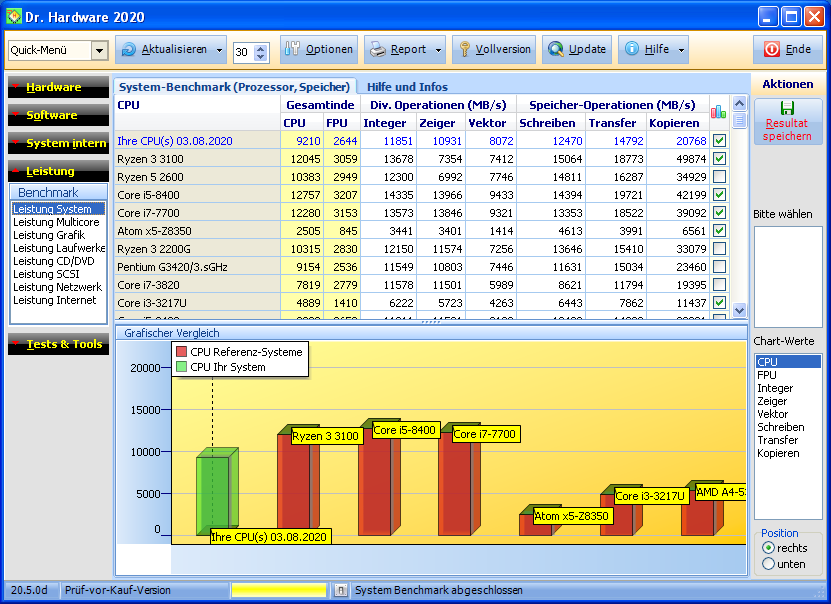This screenshot has height=604, width=831.
Task: Expand the Software sidebar section
Action: [58, 115]
